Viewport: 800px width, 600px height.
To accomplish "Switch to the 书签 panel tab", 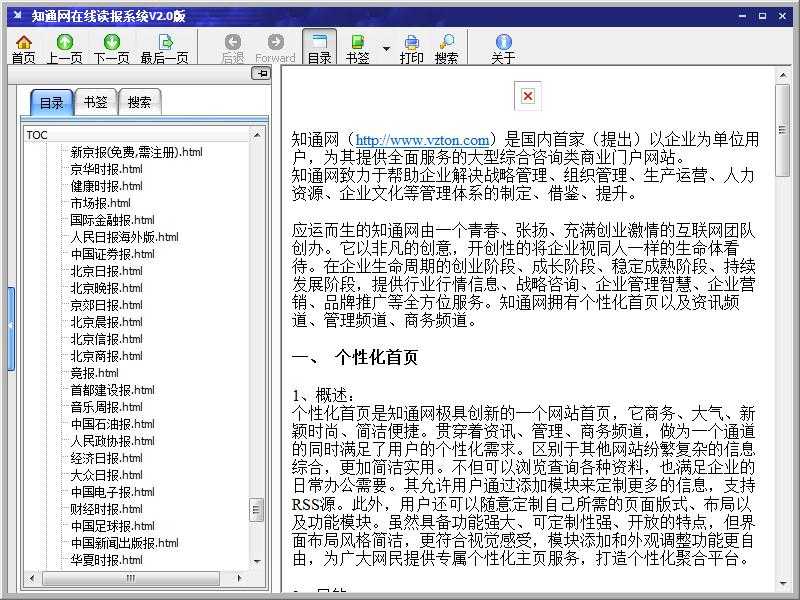I will (x=94, y=100).
